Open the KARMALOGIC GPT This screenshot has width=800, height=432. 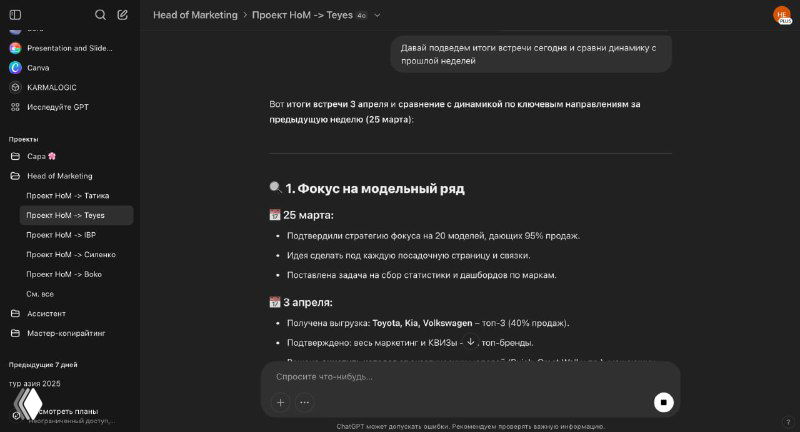click(x=52, y=87)
